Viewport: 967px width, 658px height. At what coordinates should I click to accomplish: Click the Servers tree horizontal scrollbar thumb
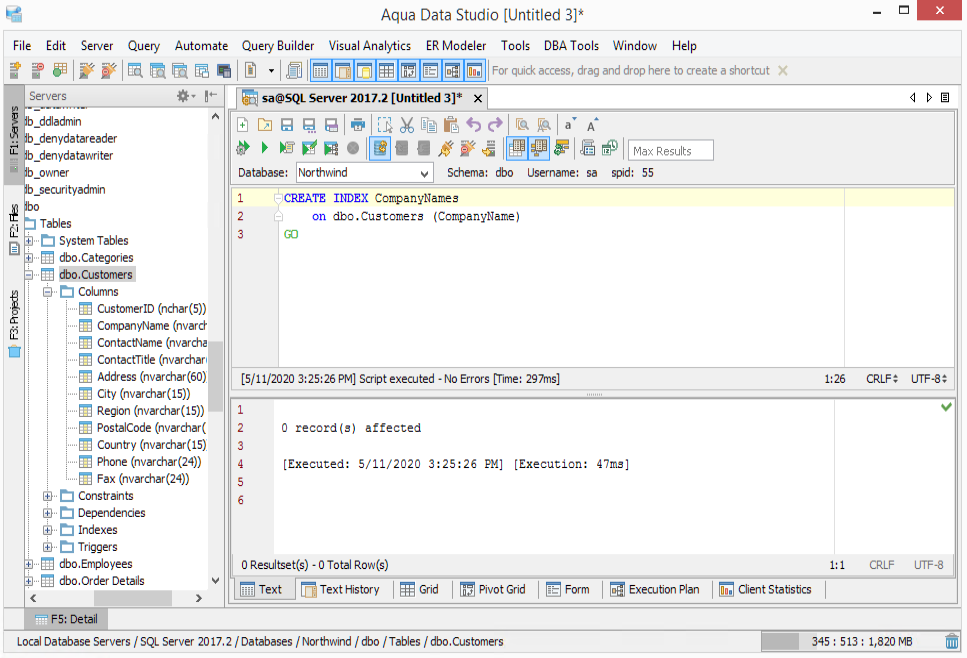[133, 598]
